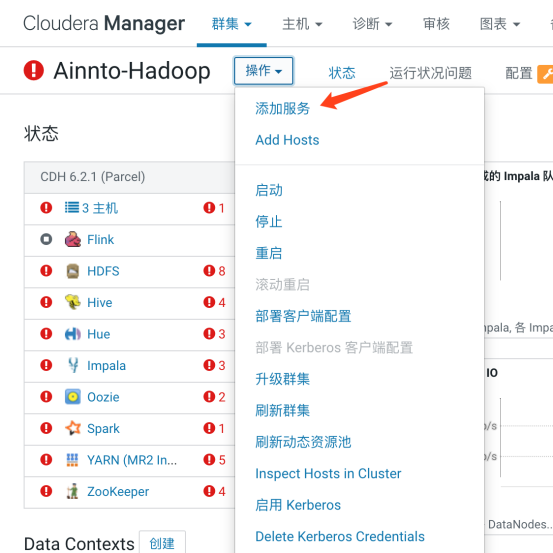
Task: Click the Impala service icon
Action: click(x=73, y=365)
